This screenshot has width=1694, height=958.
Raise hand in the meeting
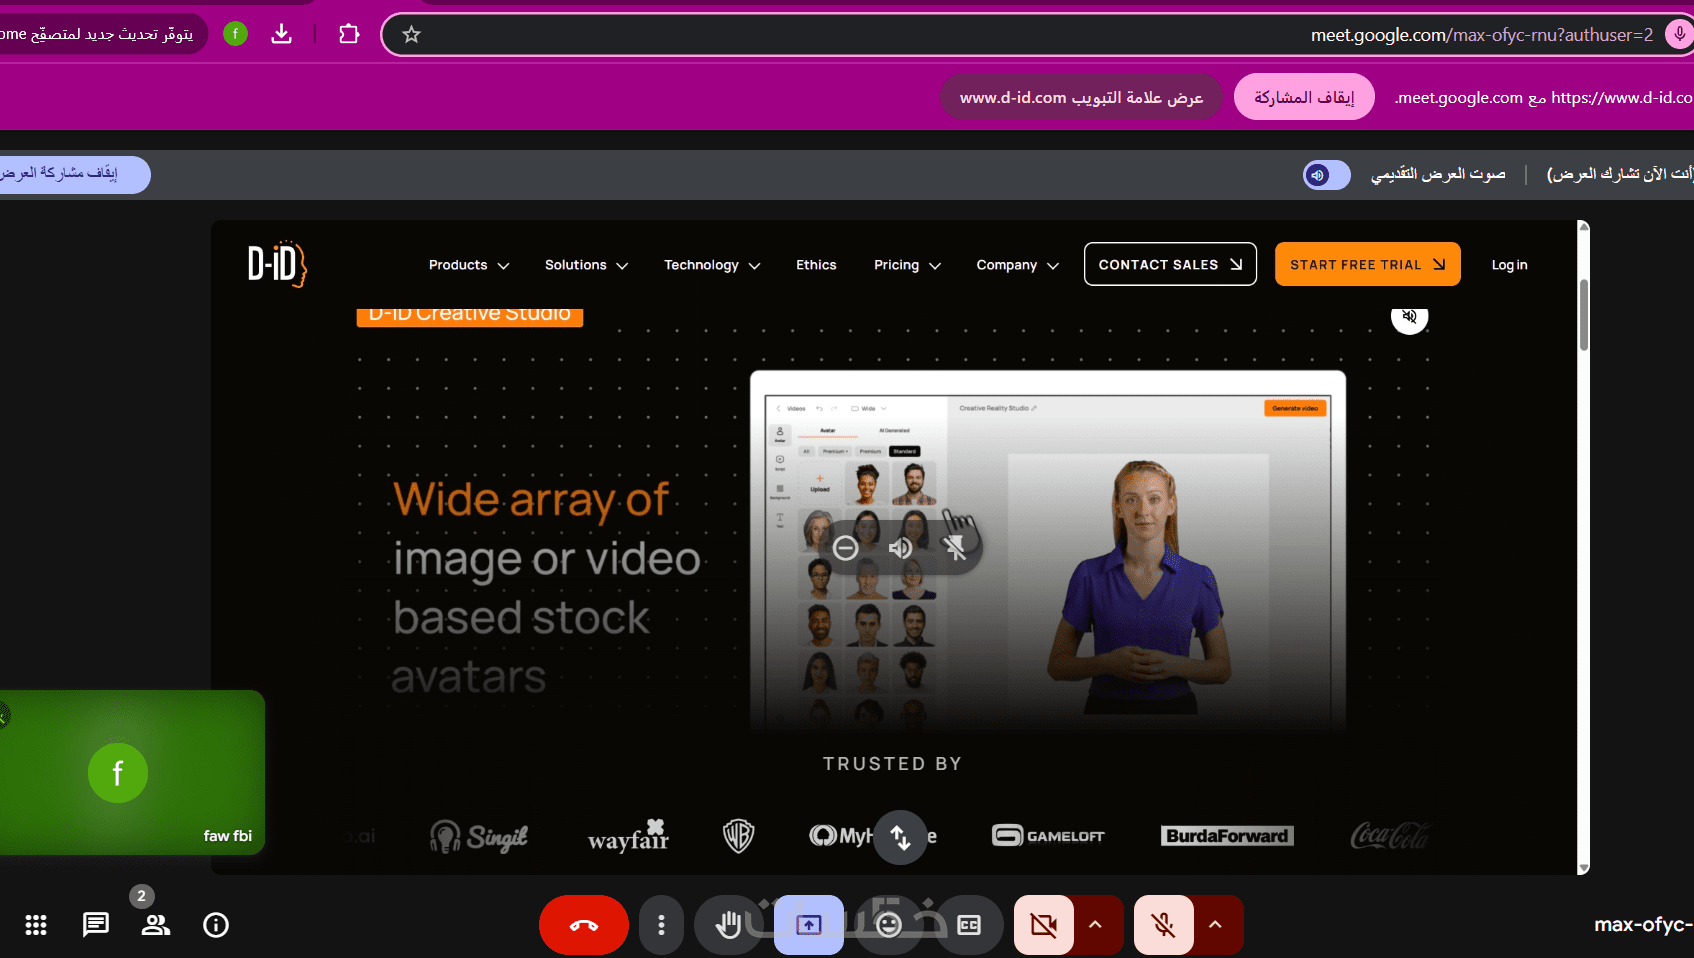pos(729,925)
